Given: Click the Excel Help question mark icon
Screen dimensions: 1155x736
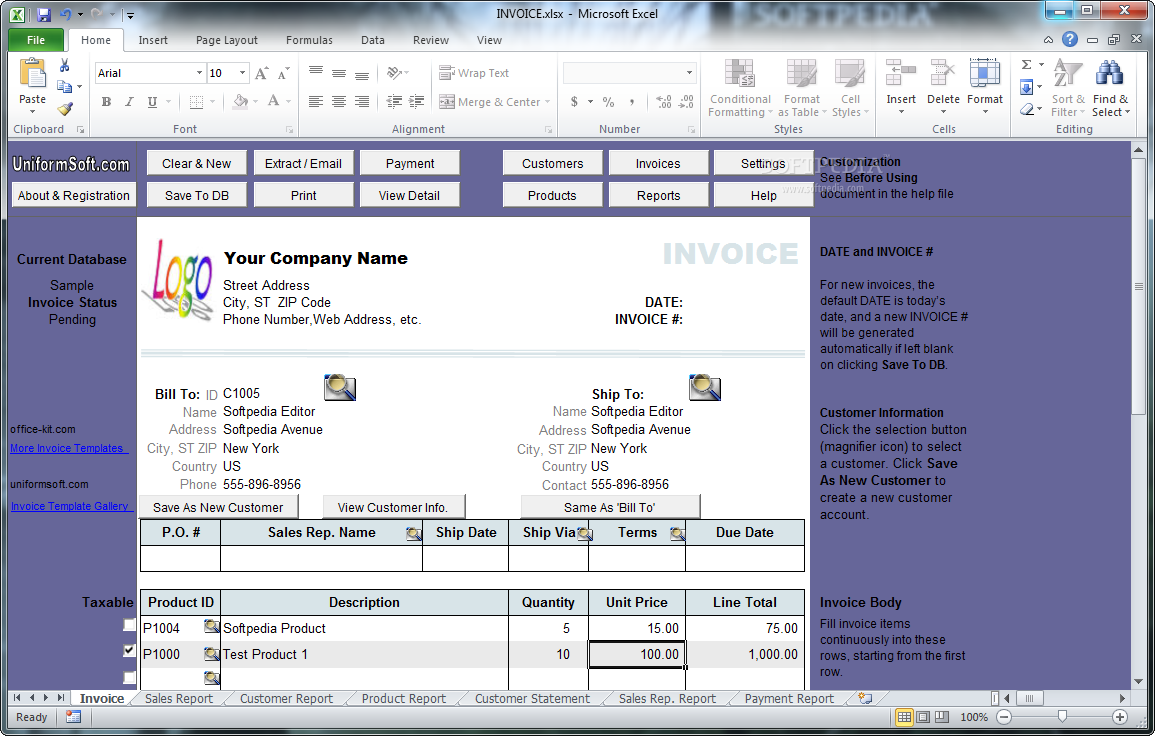Looking at the screenshot, I should pos(1070,40).
